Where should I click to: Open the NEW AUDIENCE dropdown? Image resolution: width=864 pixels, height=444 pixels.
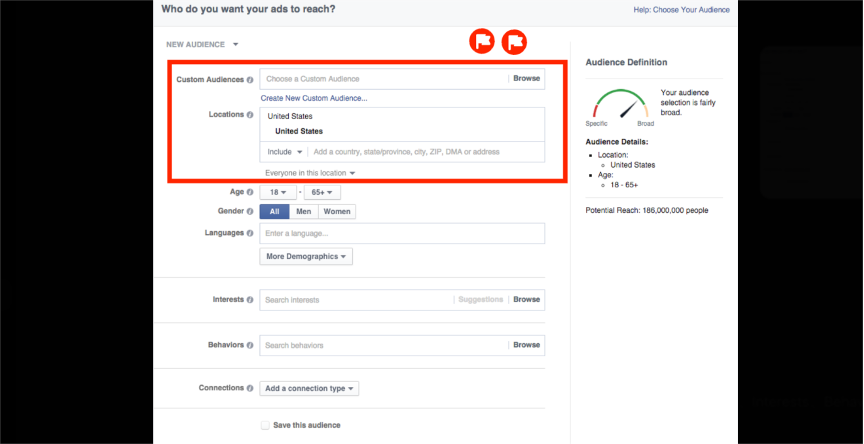point(203,44)
